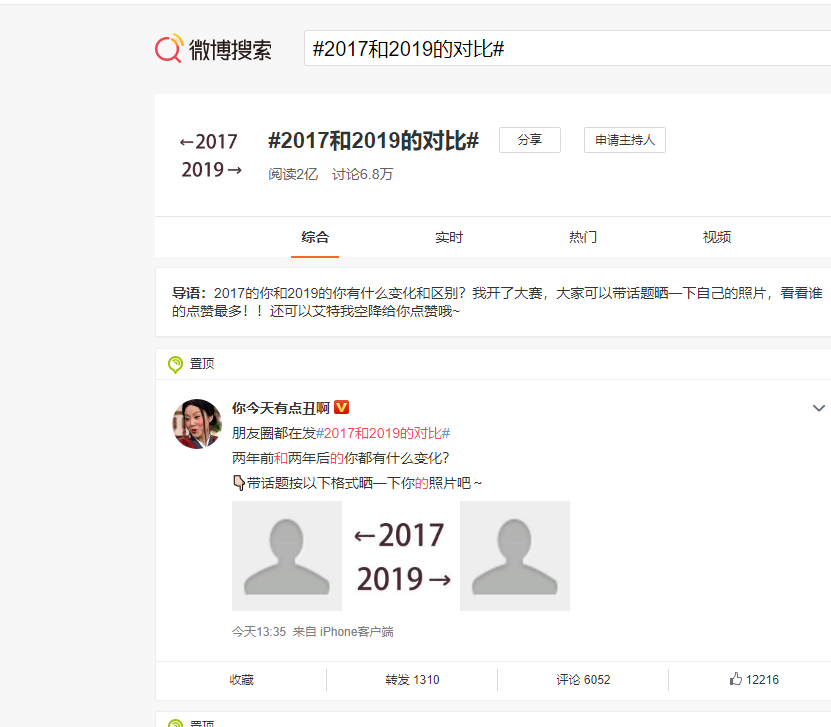This screenshot has height=727, width=831.
Task: Click the 阅读2亿 read count text
Action: (x=293, y=174)
